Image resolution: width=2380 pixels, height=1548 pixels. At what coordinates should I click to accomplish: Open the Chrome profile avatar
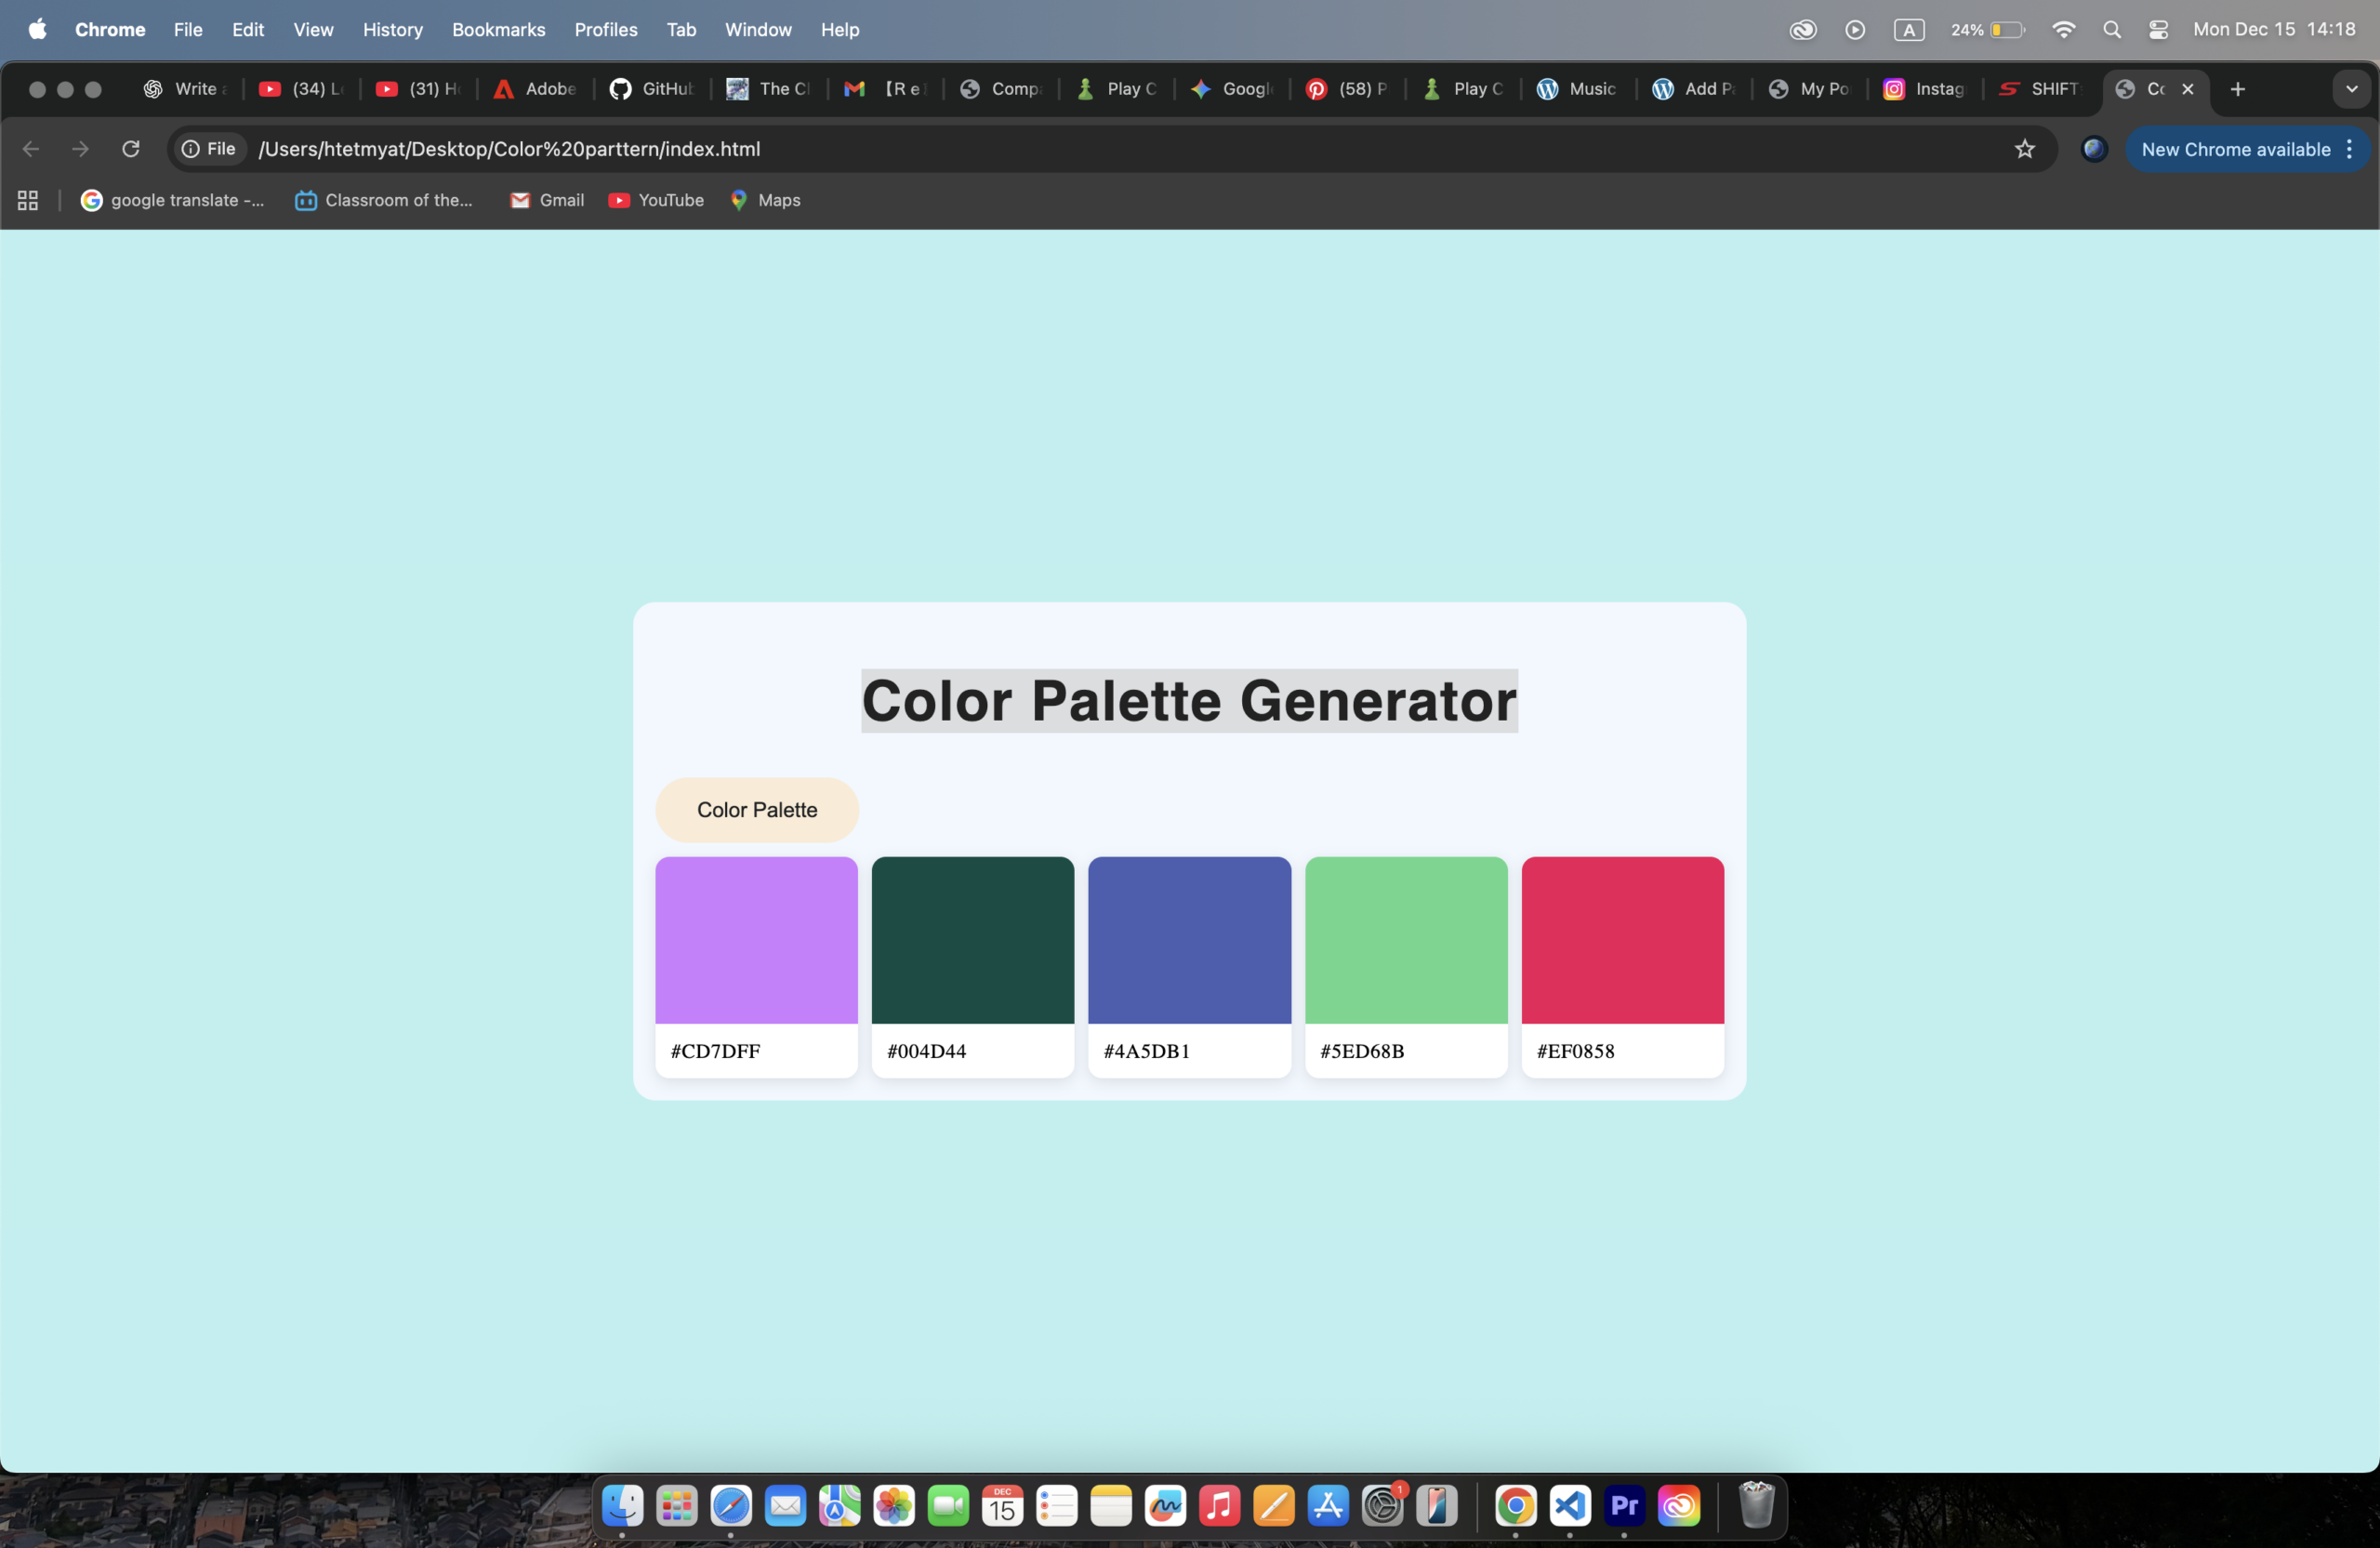tap(2093, 149)
